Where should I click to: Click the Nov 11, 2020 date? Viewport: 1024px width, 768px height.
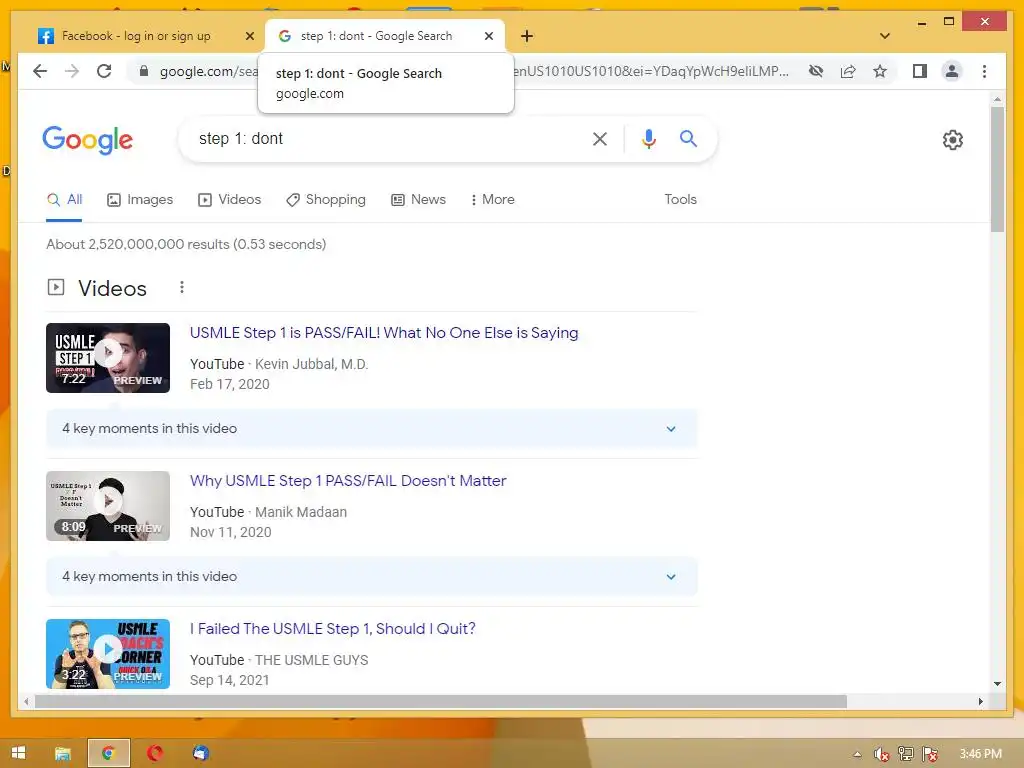tap(231, 532)
